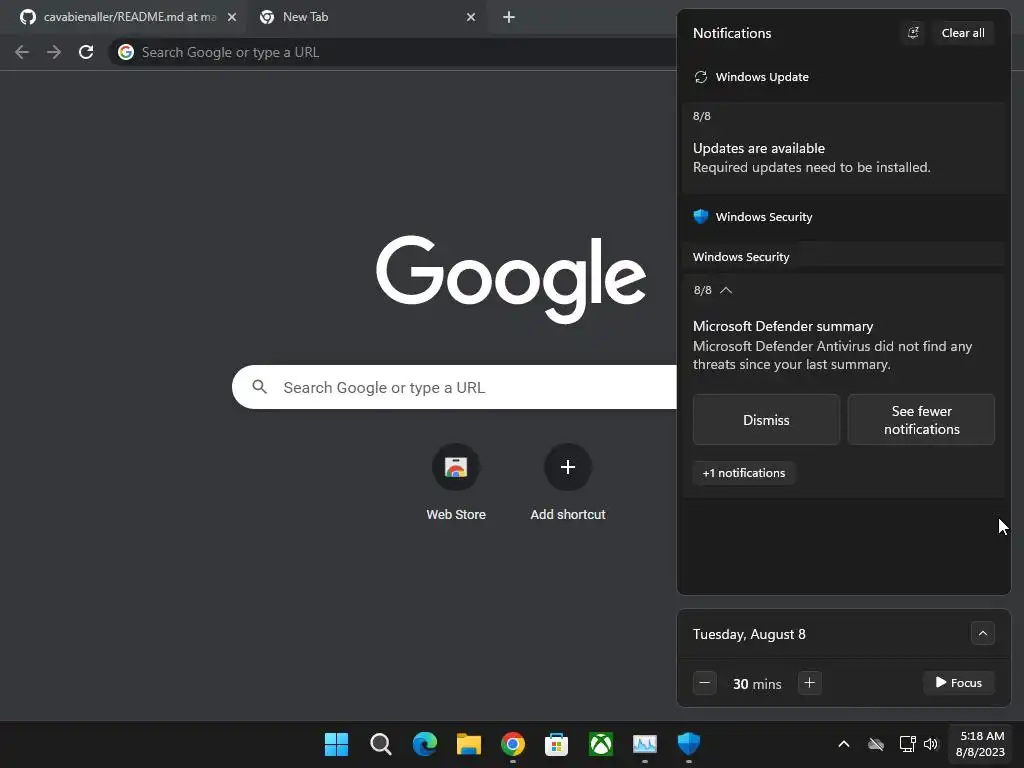The height and width of the screenshot is (768, 1024).
Task: Click the Windows Update sync icon
Action: (x=701, y=77)
